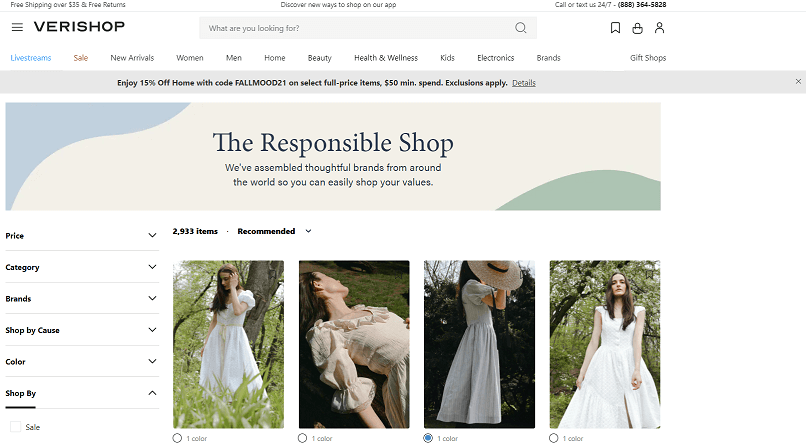Check the Sale checkbox
The height and width of the screenshot is (447, 806).
tap(16, 427)
